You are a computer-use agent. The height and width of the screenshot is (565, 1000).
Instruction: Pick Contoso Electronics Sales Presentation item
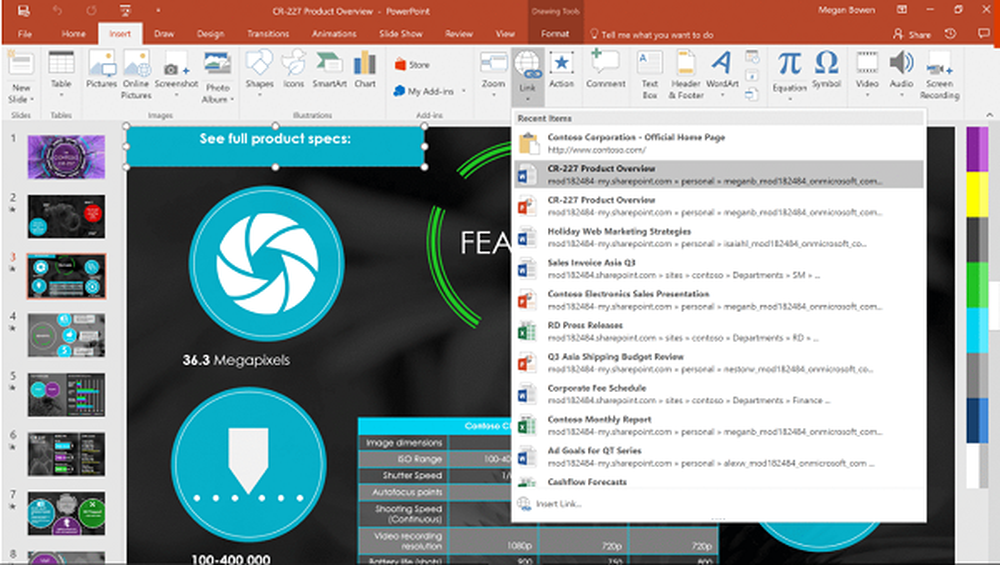coord(719,300)
